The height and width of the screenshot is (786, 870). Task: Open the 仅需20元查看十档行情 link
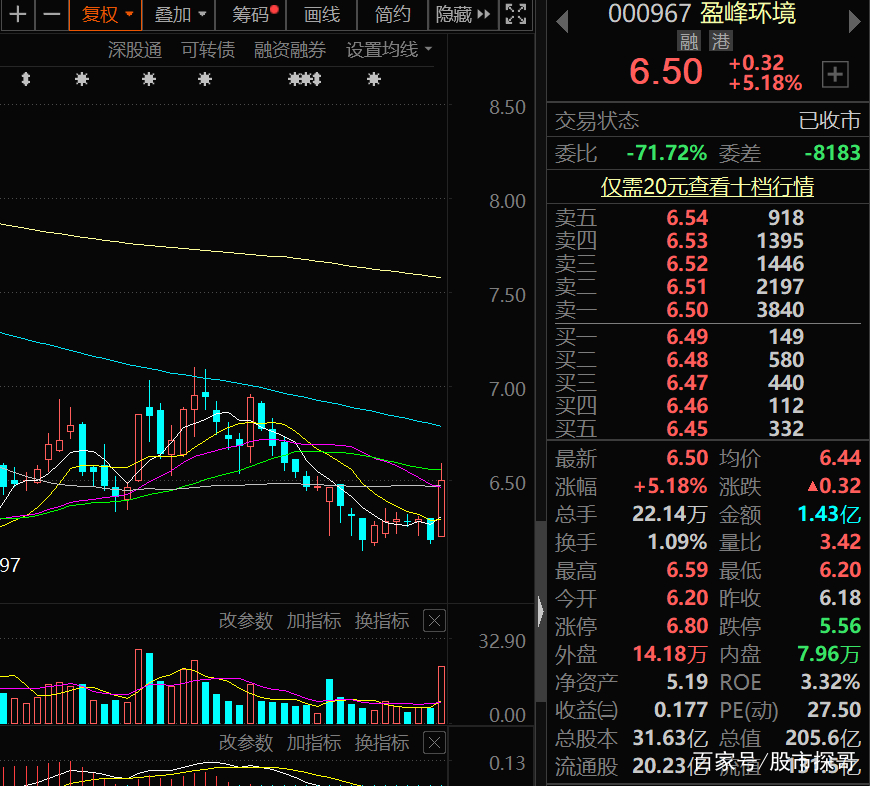(707, 187)
